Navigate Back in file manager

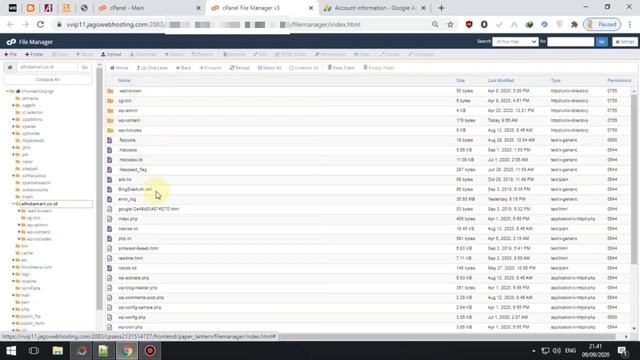point(184,68)
